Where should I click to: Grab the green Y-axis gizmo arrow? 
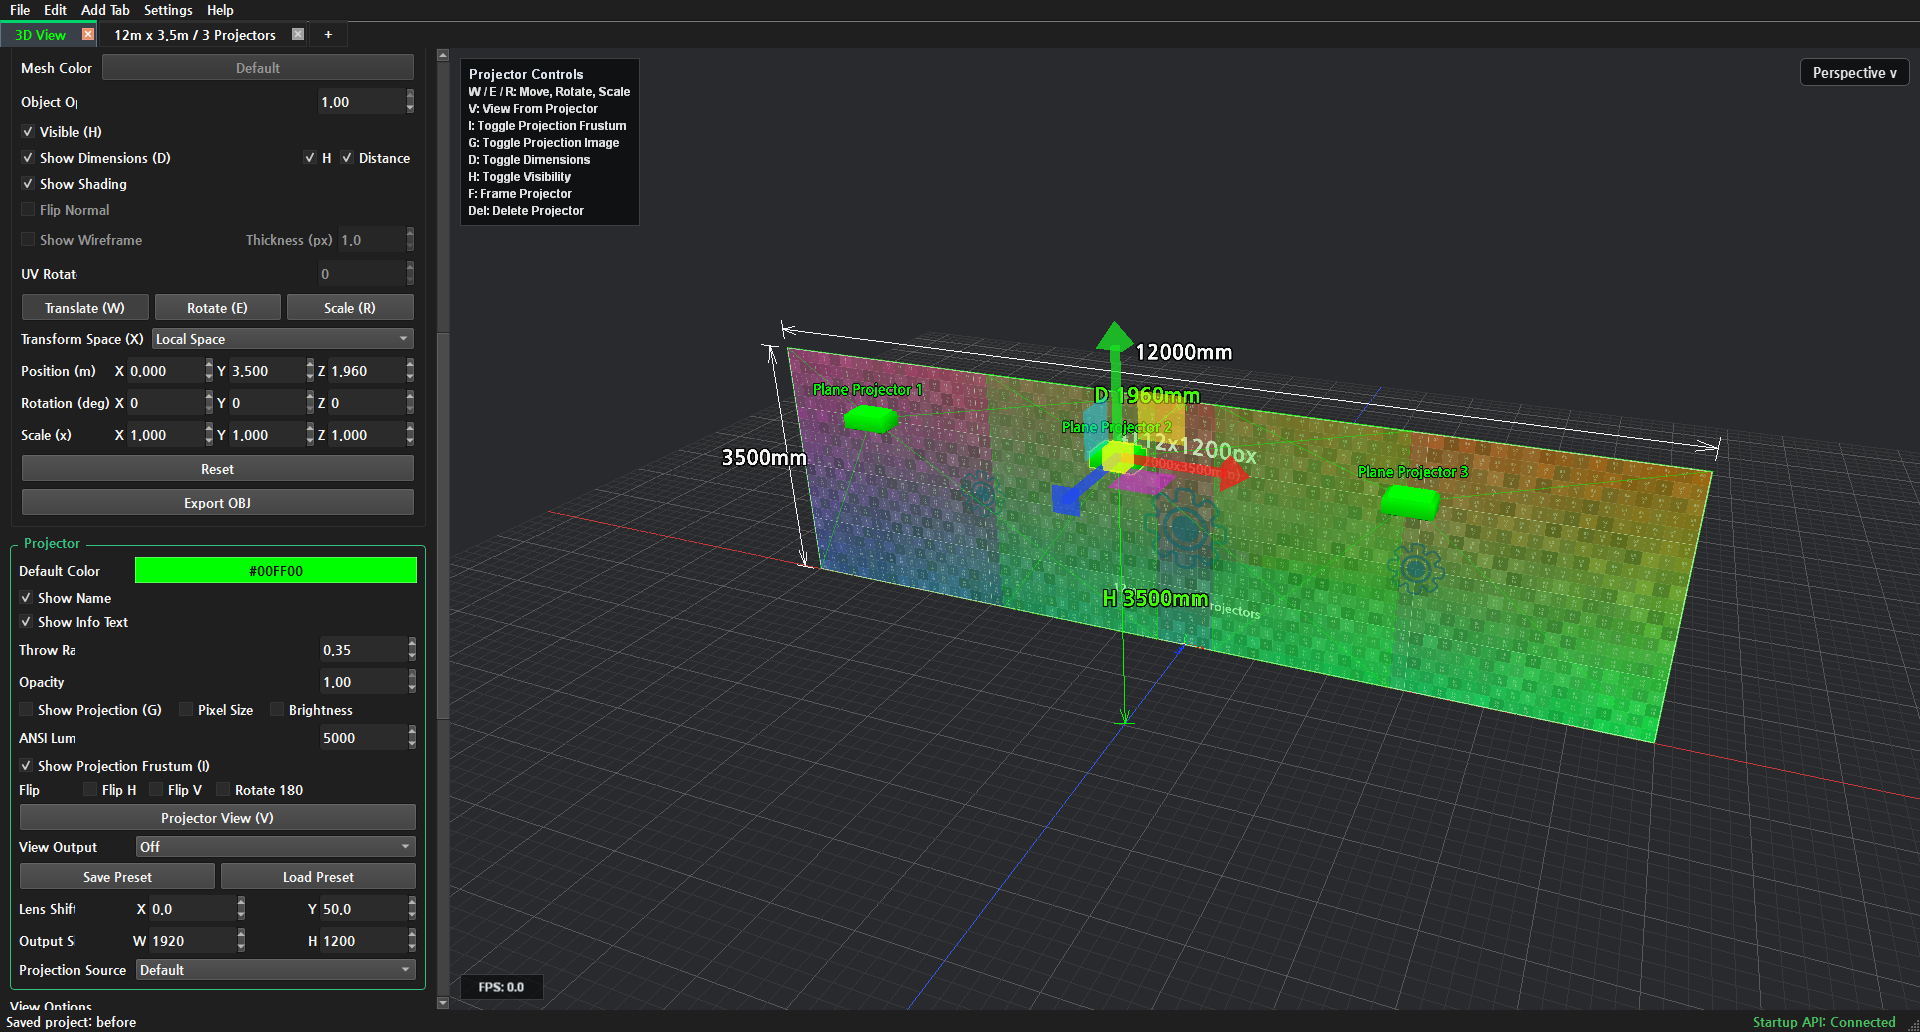tap(1113, 337)
